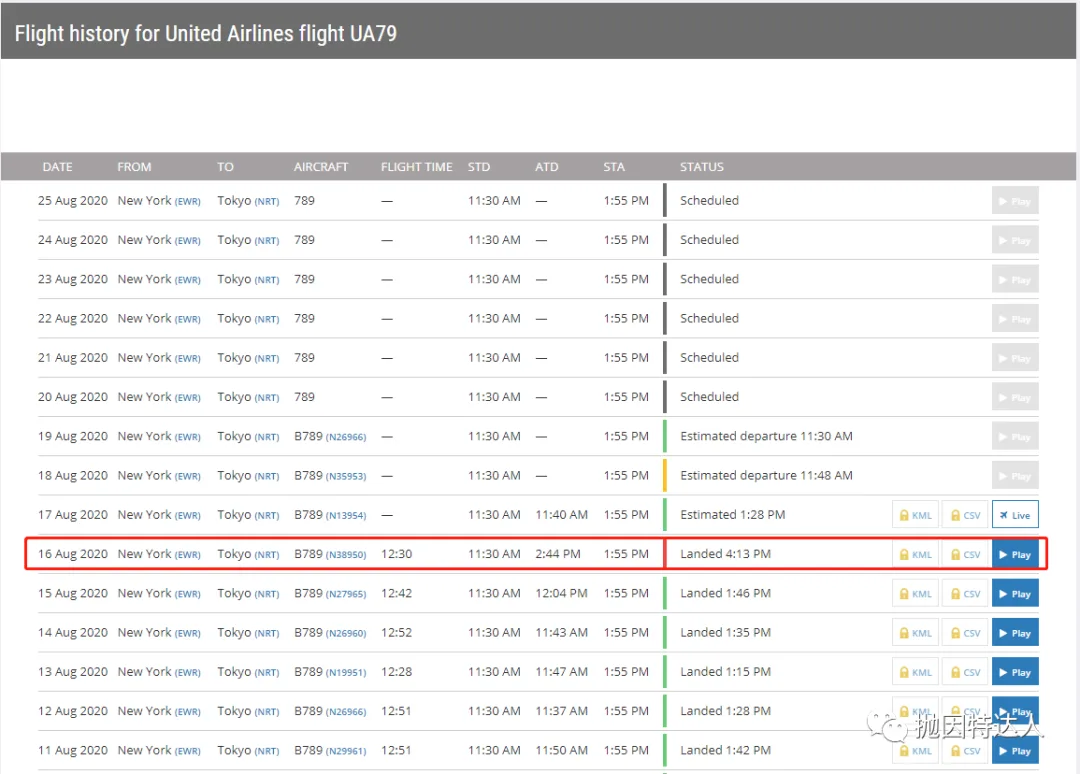The width and height of the screenshot is (1080, 774).
Task: Play the 15 Aug 2020 flight
Action: (1014, 594)
